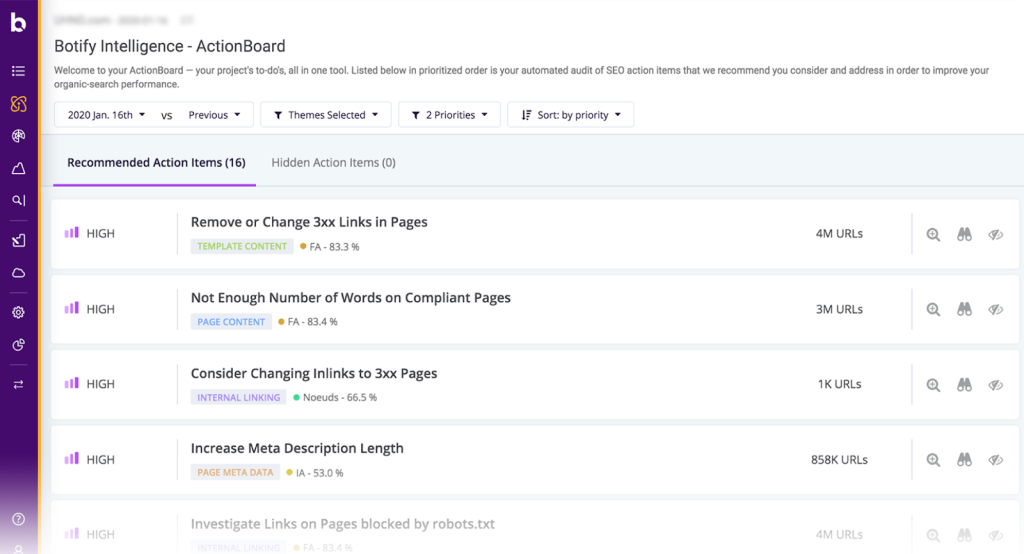1024x554 pixels.
Task: Open the 2020 Jan. 16th date dropdown
Action: pos(106,115)
